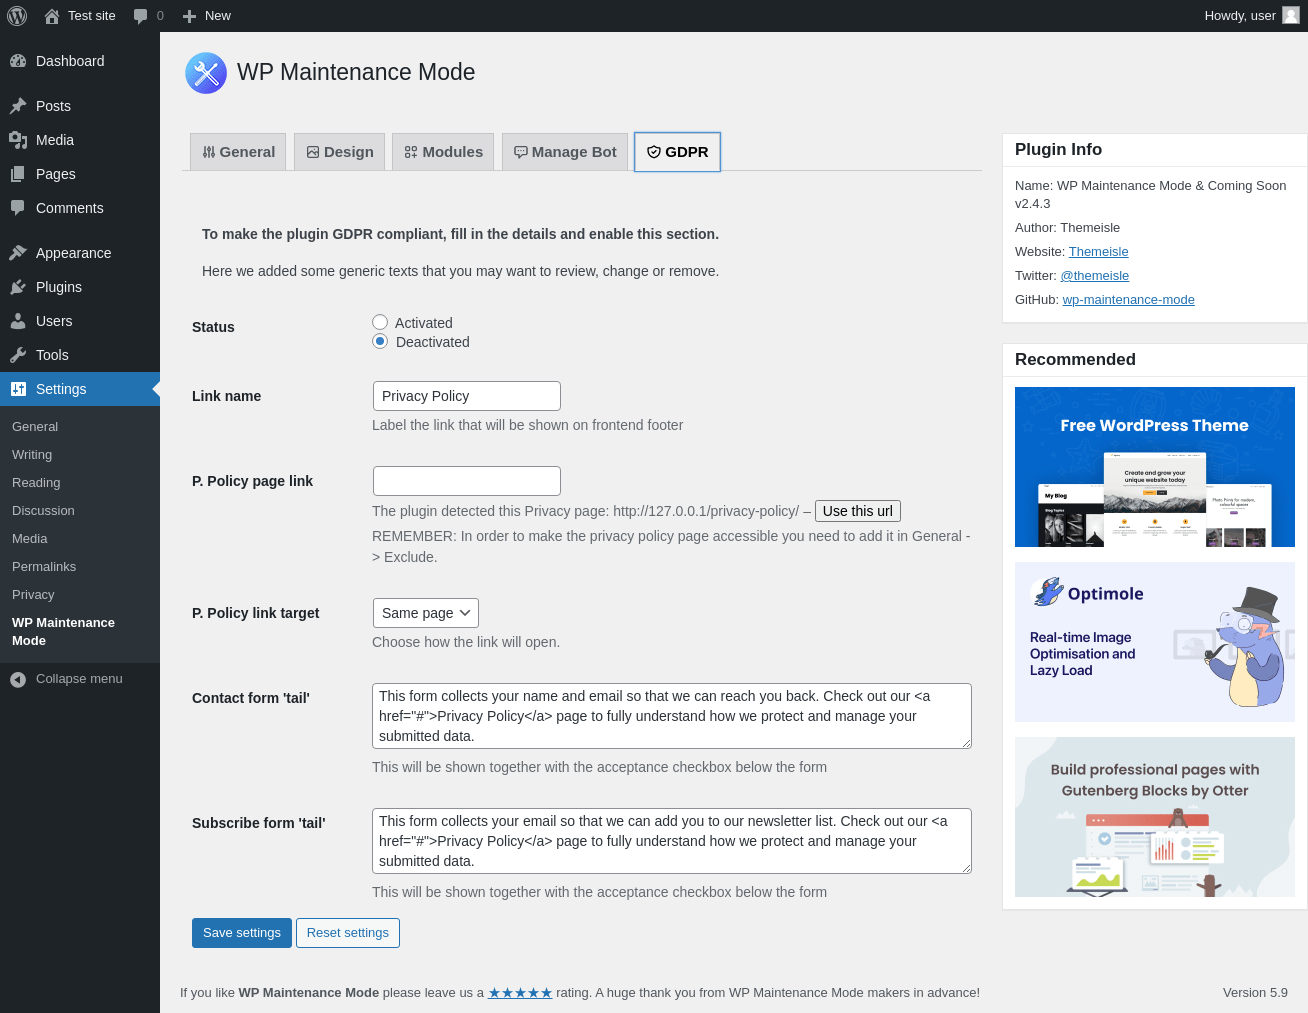Click the New plus icon
The image size is (1308, 1013).
point(189,16)
